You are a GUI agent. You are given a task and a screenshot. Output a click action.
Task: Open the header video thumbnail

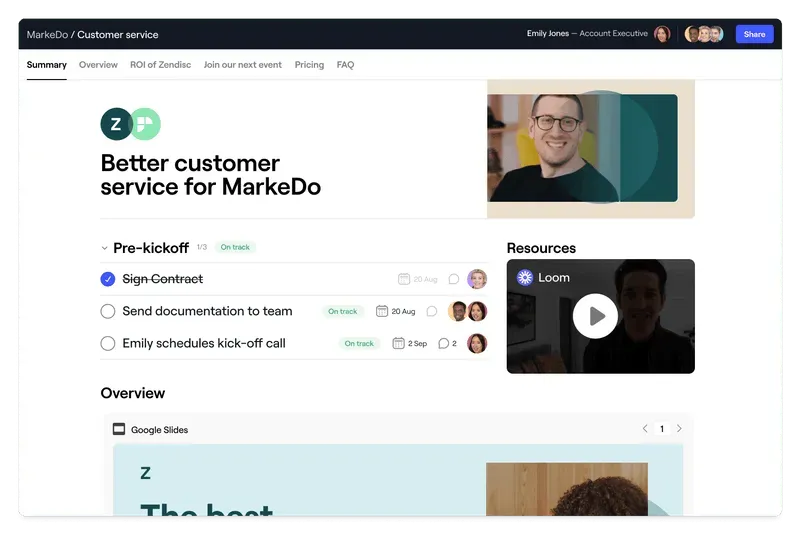(x=583, y=148)
